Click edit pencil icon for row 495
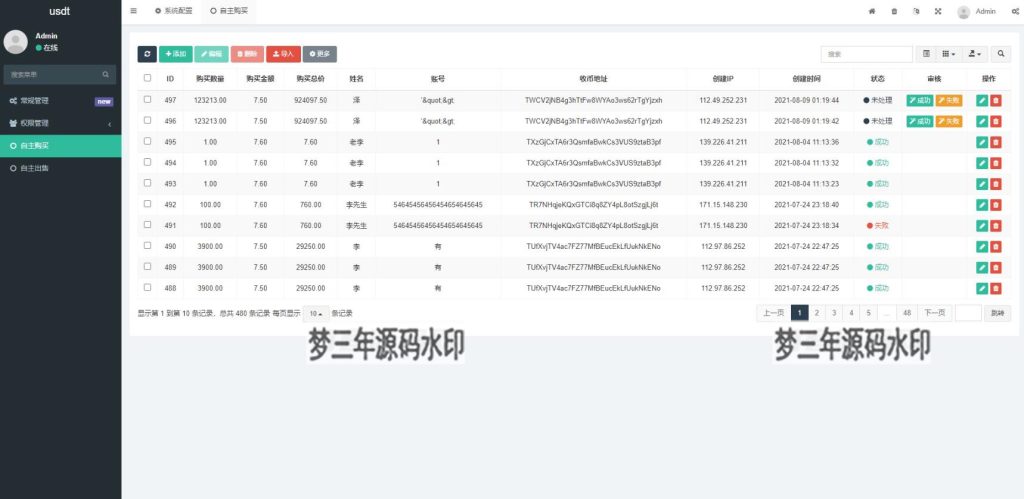This screenshot has height=499, width=1024. pyautogui.click(x=982, y=142)
